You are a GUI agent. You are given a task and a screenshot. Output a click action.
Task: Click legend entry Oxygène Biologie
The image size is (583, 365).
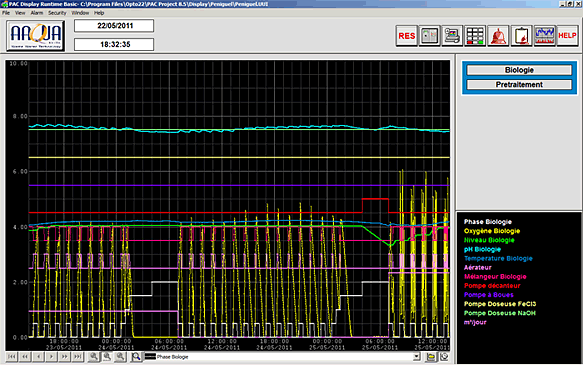coord(492,231)
